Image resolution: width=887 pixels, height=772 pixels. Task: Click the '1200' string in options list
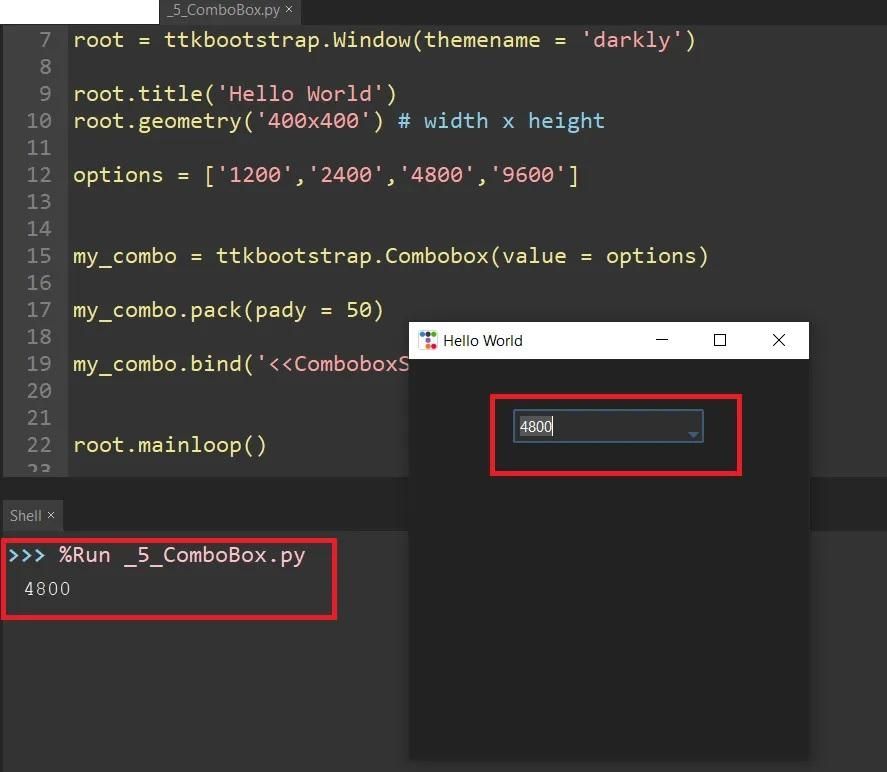point(255,175)
